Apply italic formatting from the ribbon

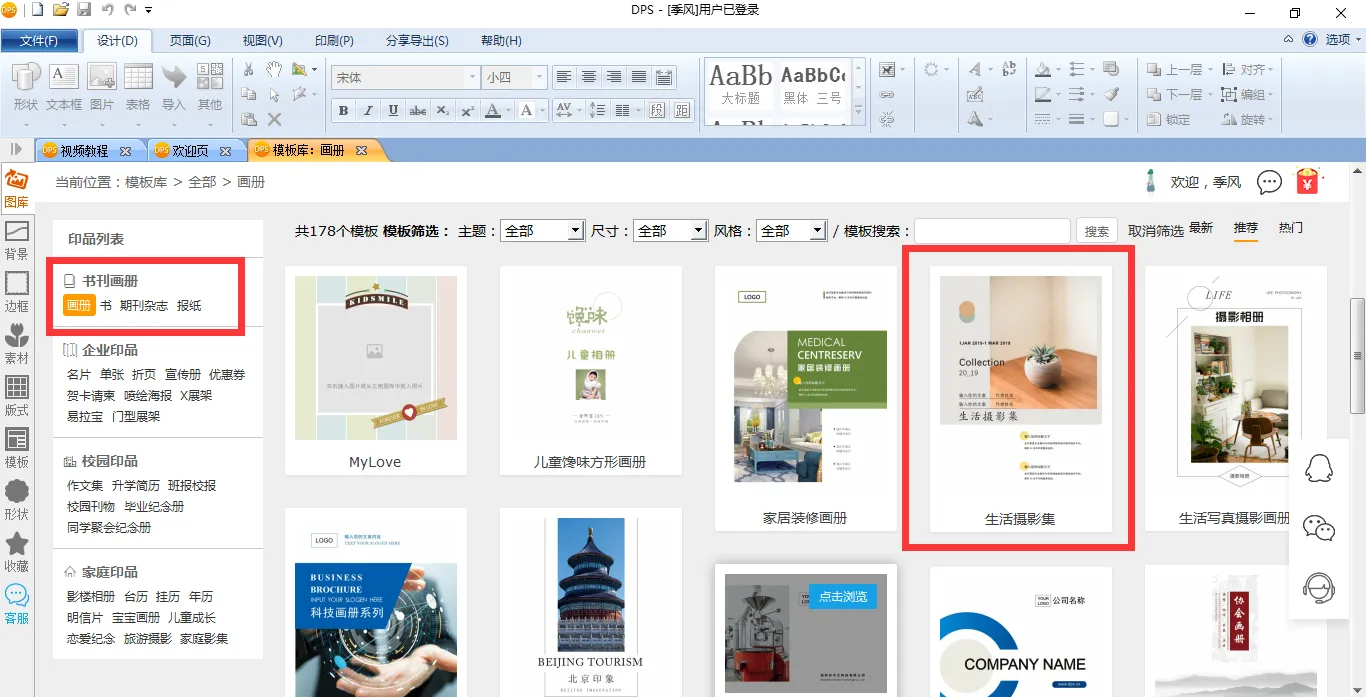coord(368,111)
